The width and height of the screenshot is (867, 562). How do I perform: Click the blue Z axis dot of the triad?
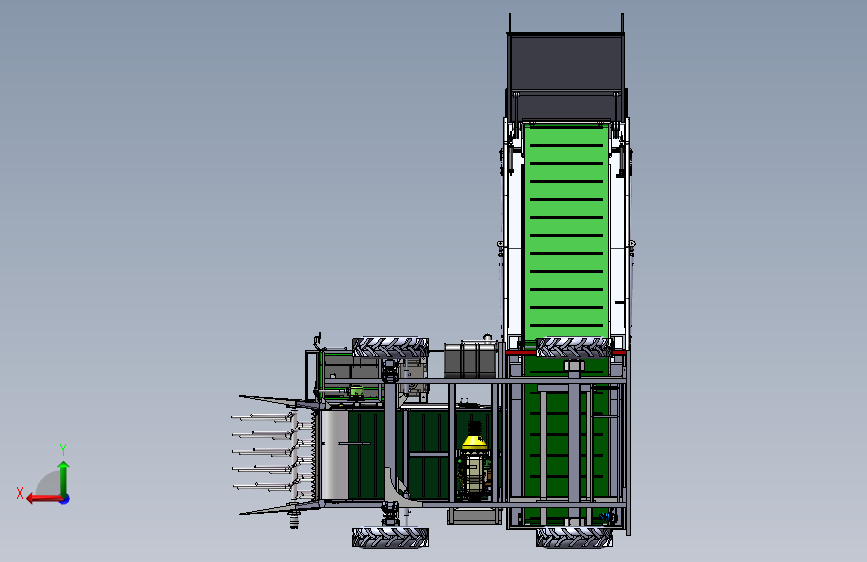(65, 499)
